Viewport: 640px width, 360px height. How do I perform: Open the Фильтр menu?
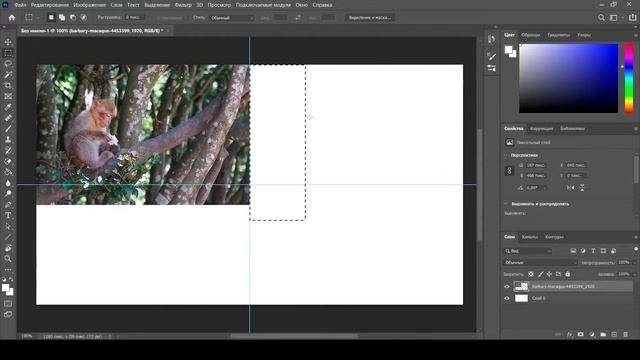(183, 5)
